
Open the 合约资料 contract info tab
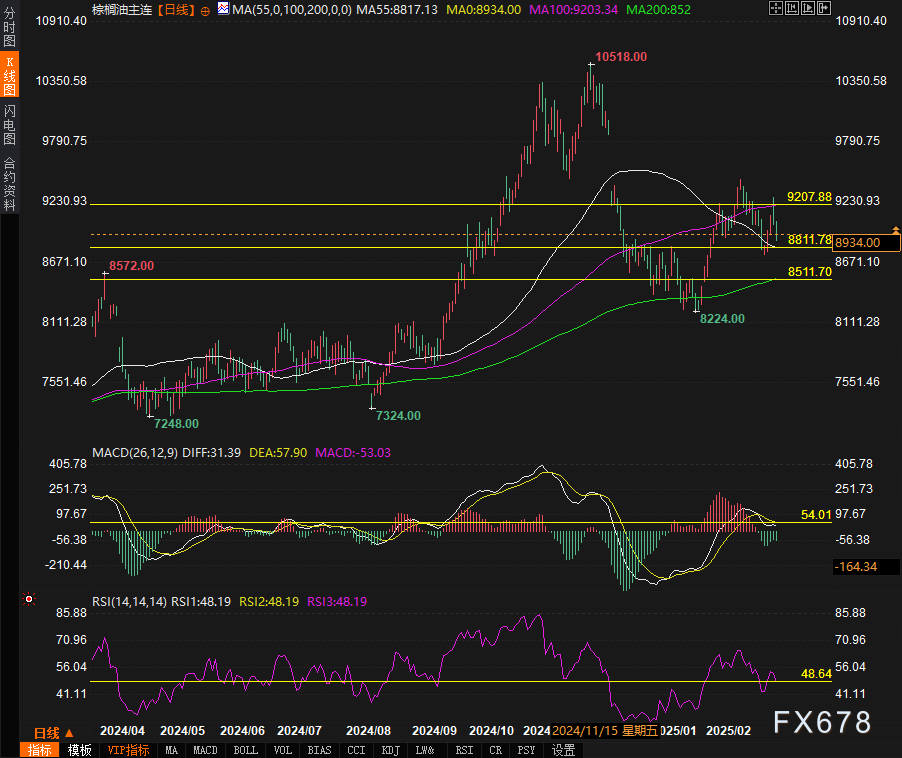10,183
